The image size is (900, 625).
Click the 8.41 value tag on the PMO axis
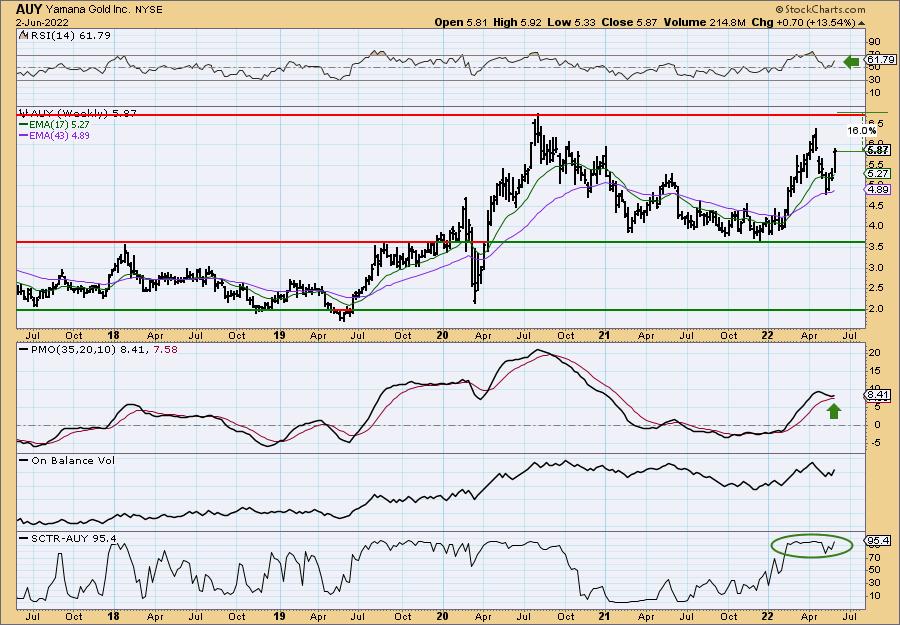click(878, 395)
